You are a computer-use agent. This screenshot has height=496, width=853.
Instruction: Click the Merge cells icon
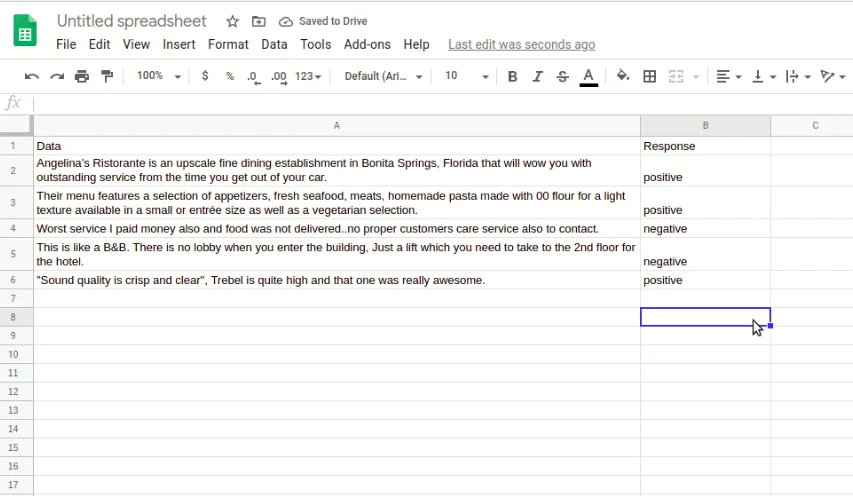(676, 77)
